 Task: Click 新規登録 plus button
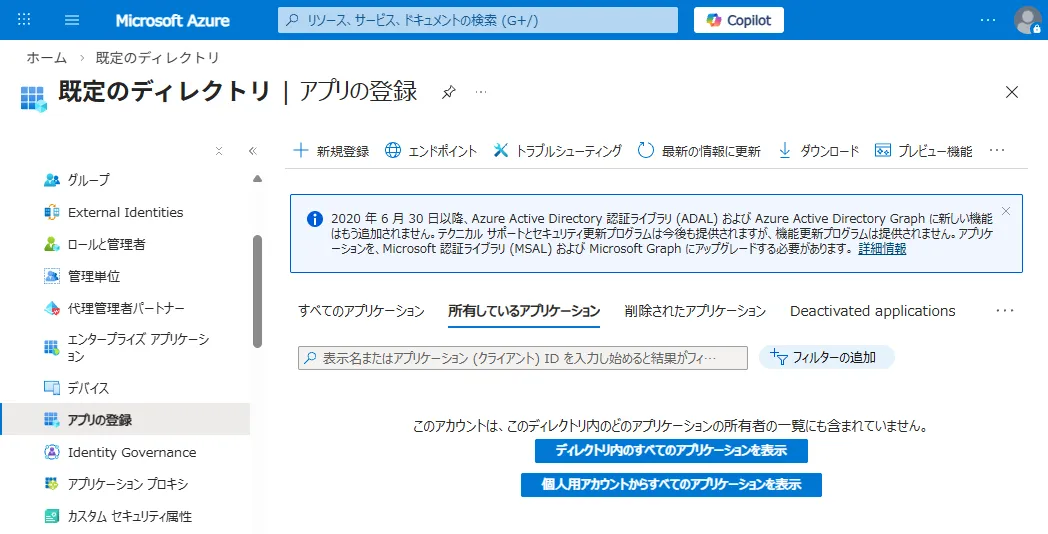click(x=332, y=151)
